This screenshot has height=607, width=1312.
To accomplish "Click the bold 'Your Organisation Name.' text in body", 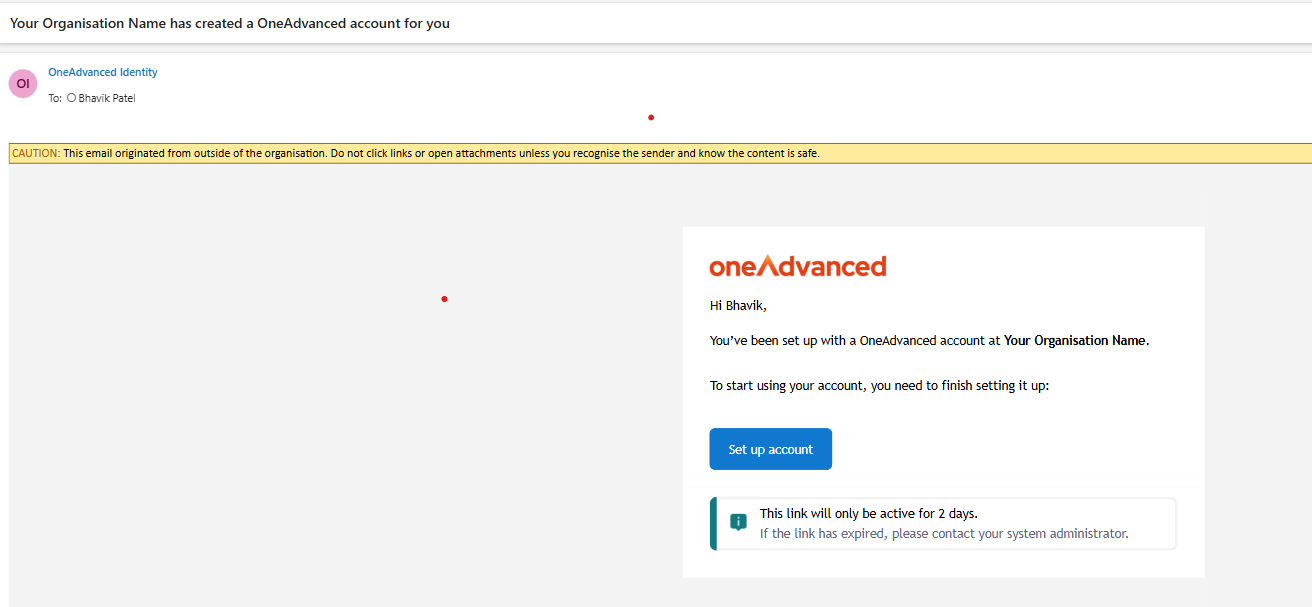I will pyautogui.click(x=1077, y=340).
